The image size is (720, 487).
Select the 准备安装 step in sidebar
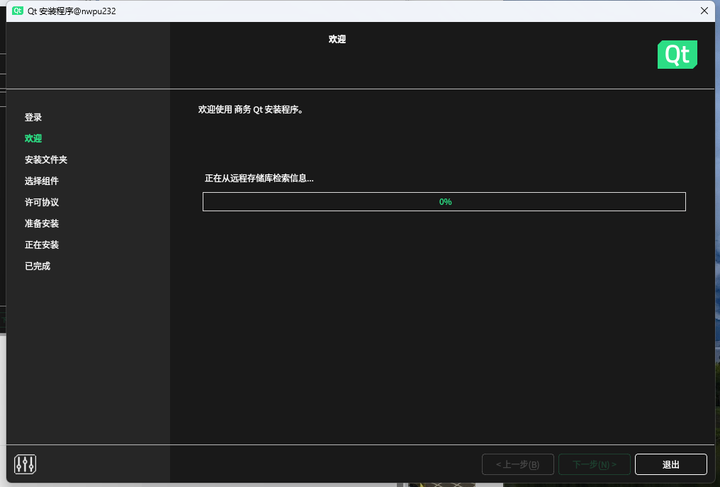(x=42, y=224)
